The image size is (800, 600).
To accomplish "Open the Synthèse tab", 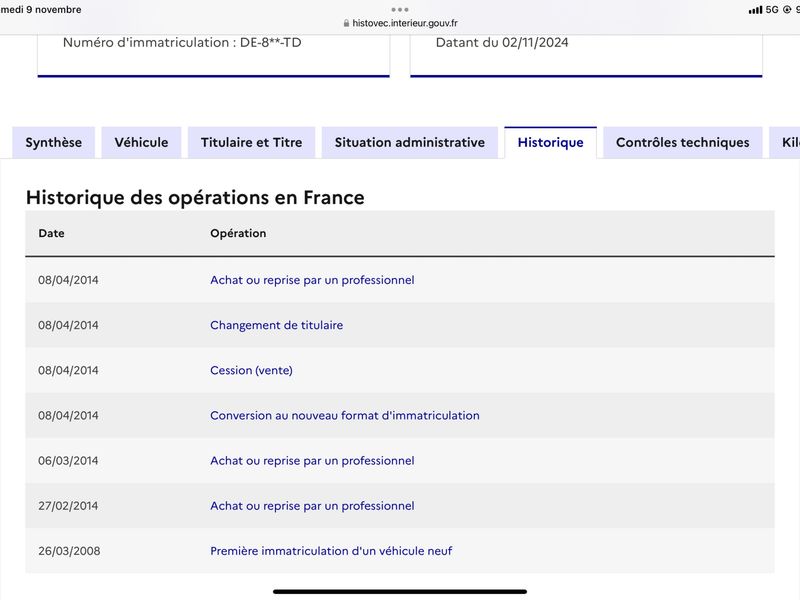I will point(54,142).
